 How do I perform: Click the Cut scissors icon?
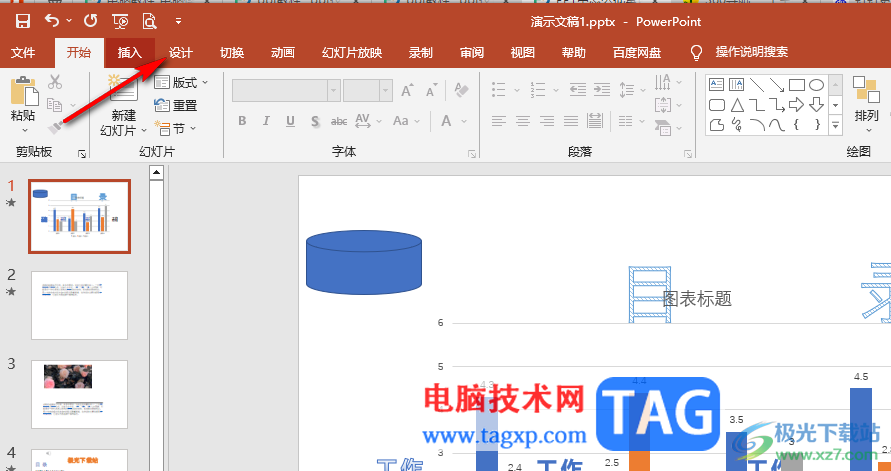point(55,82)
